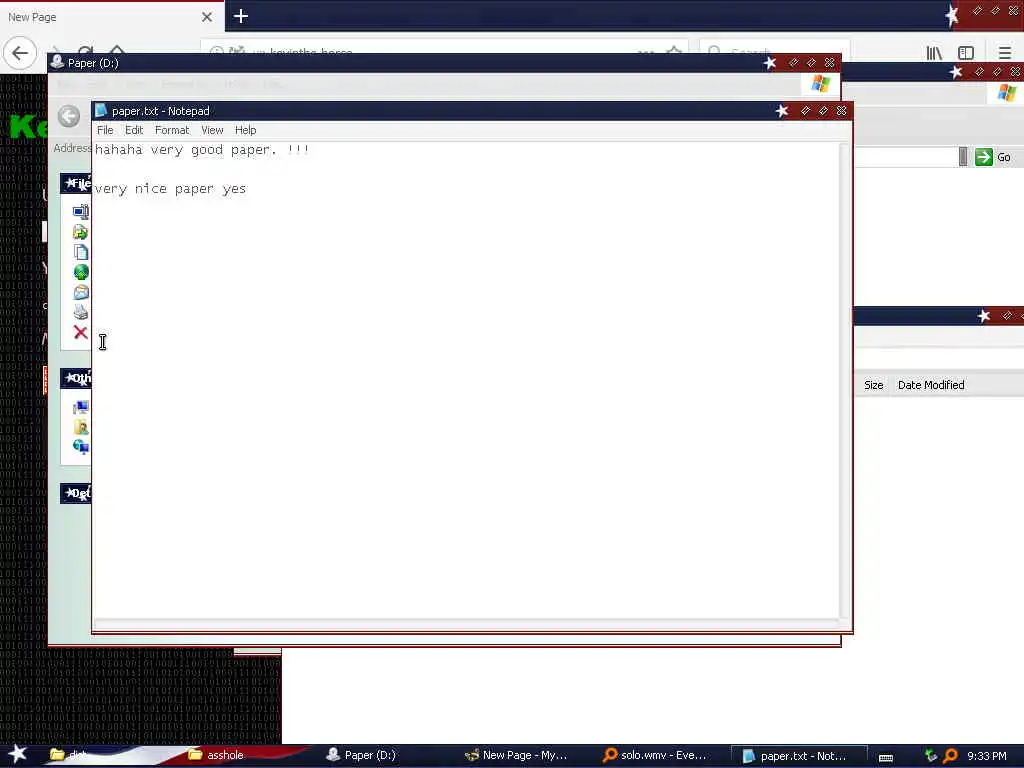The height and width of the screenshot is (768, 1024).
Task: Open the browser hamburger menu
Action: [1005, 53]
